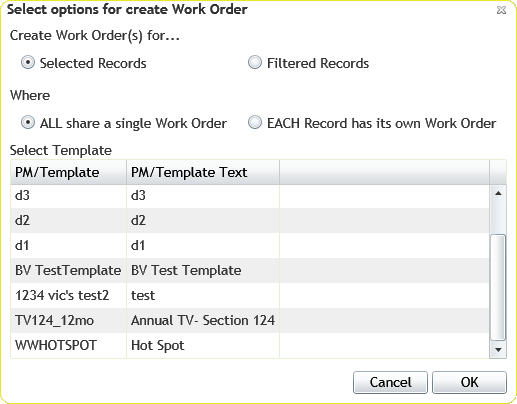Click the template list scrollbar thumb
The image size is (517, 404).
(498, 287)
